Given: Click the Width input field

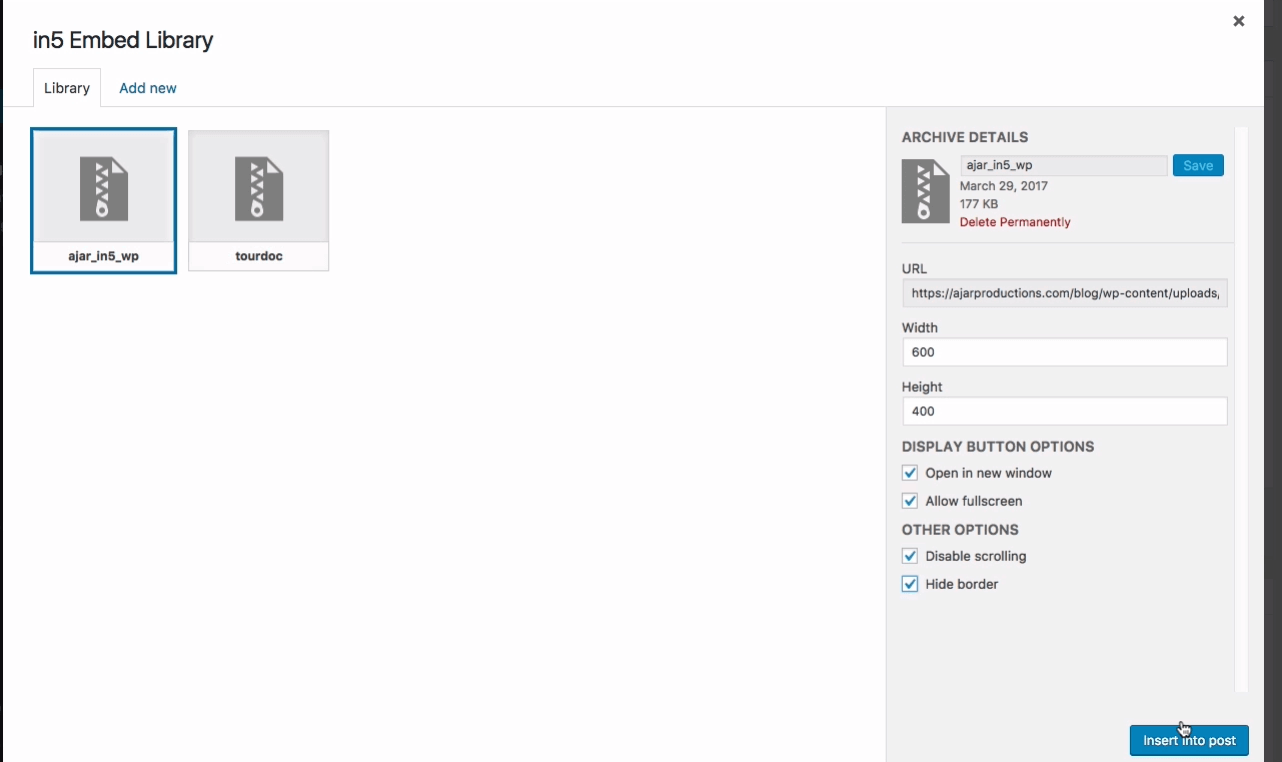Looking at the screenshot, I should point(1065,352).
